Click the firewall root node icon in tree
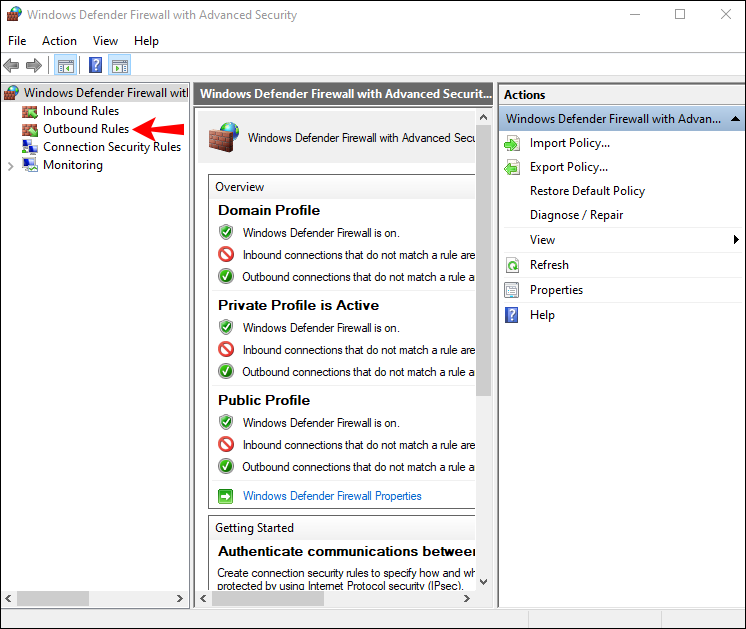This screenshot has height=629, width=746. point(12,93)
